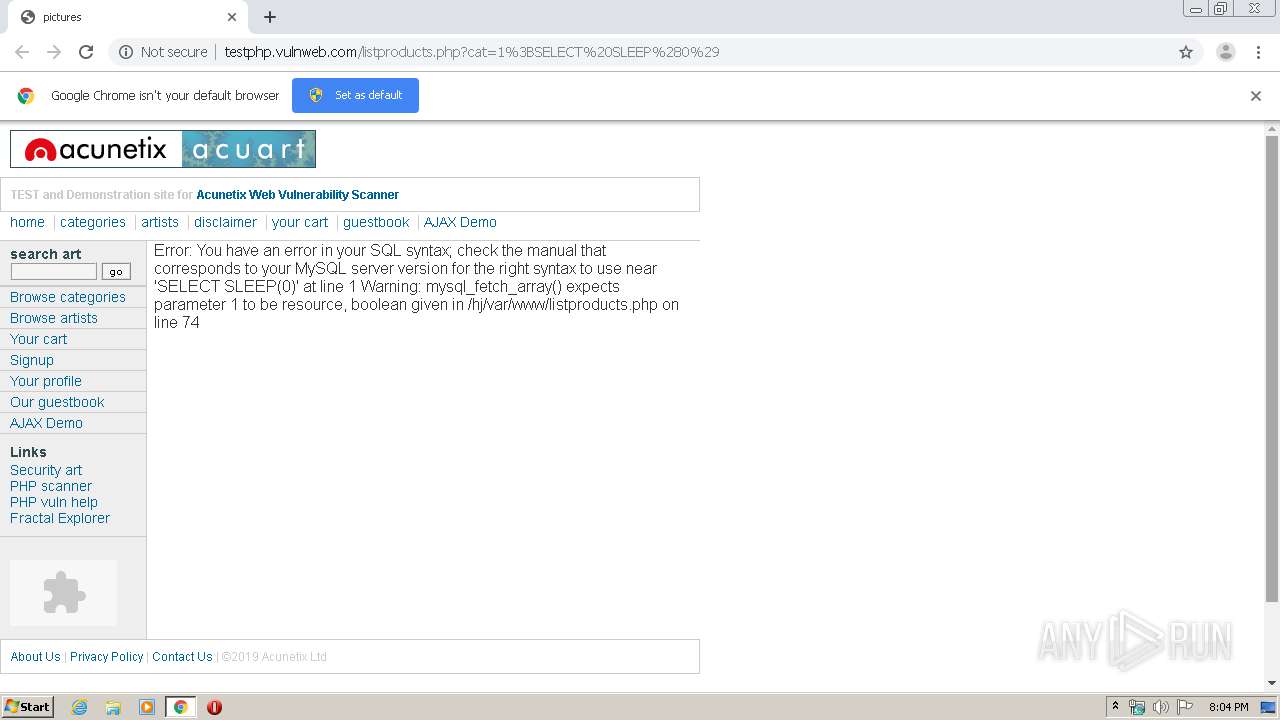The height and width of the screenshot is (720, 1280).
Task: Open Security art link
Action: tap(46, 470)
